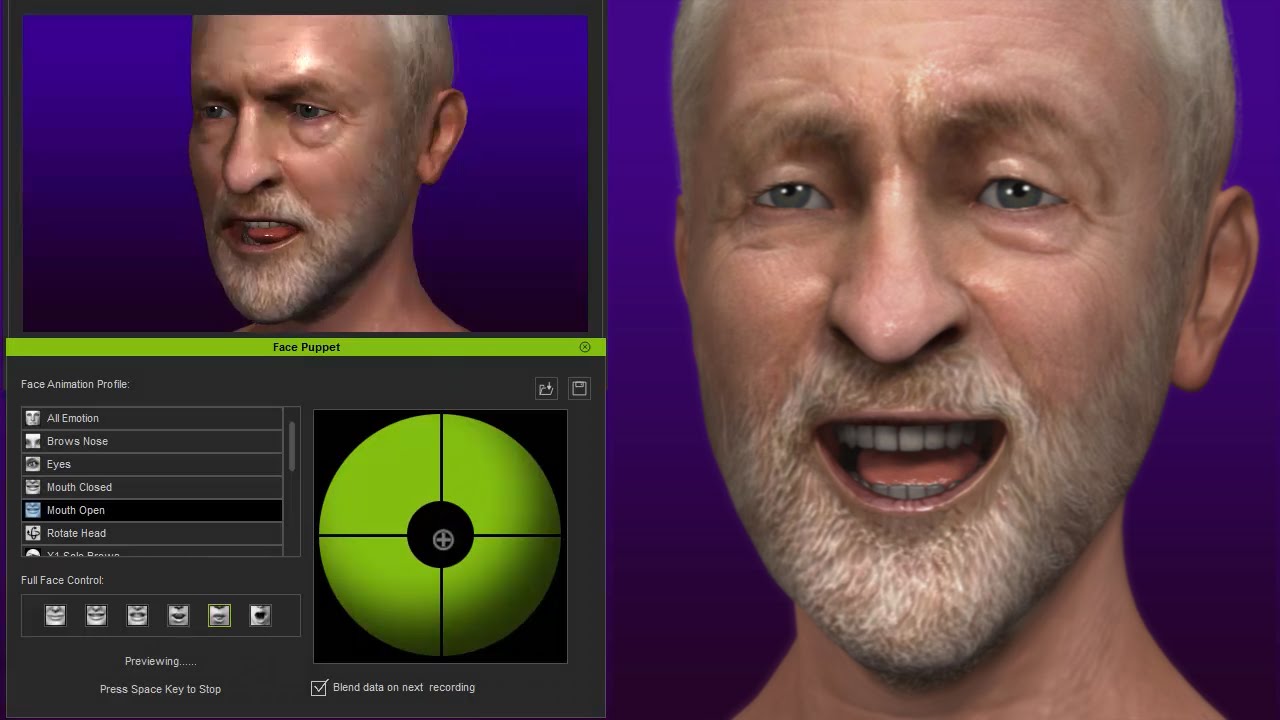
Task: Close the Face Puppet panel
Action: point(585,347)
